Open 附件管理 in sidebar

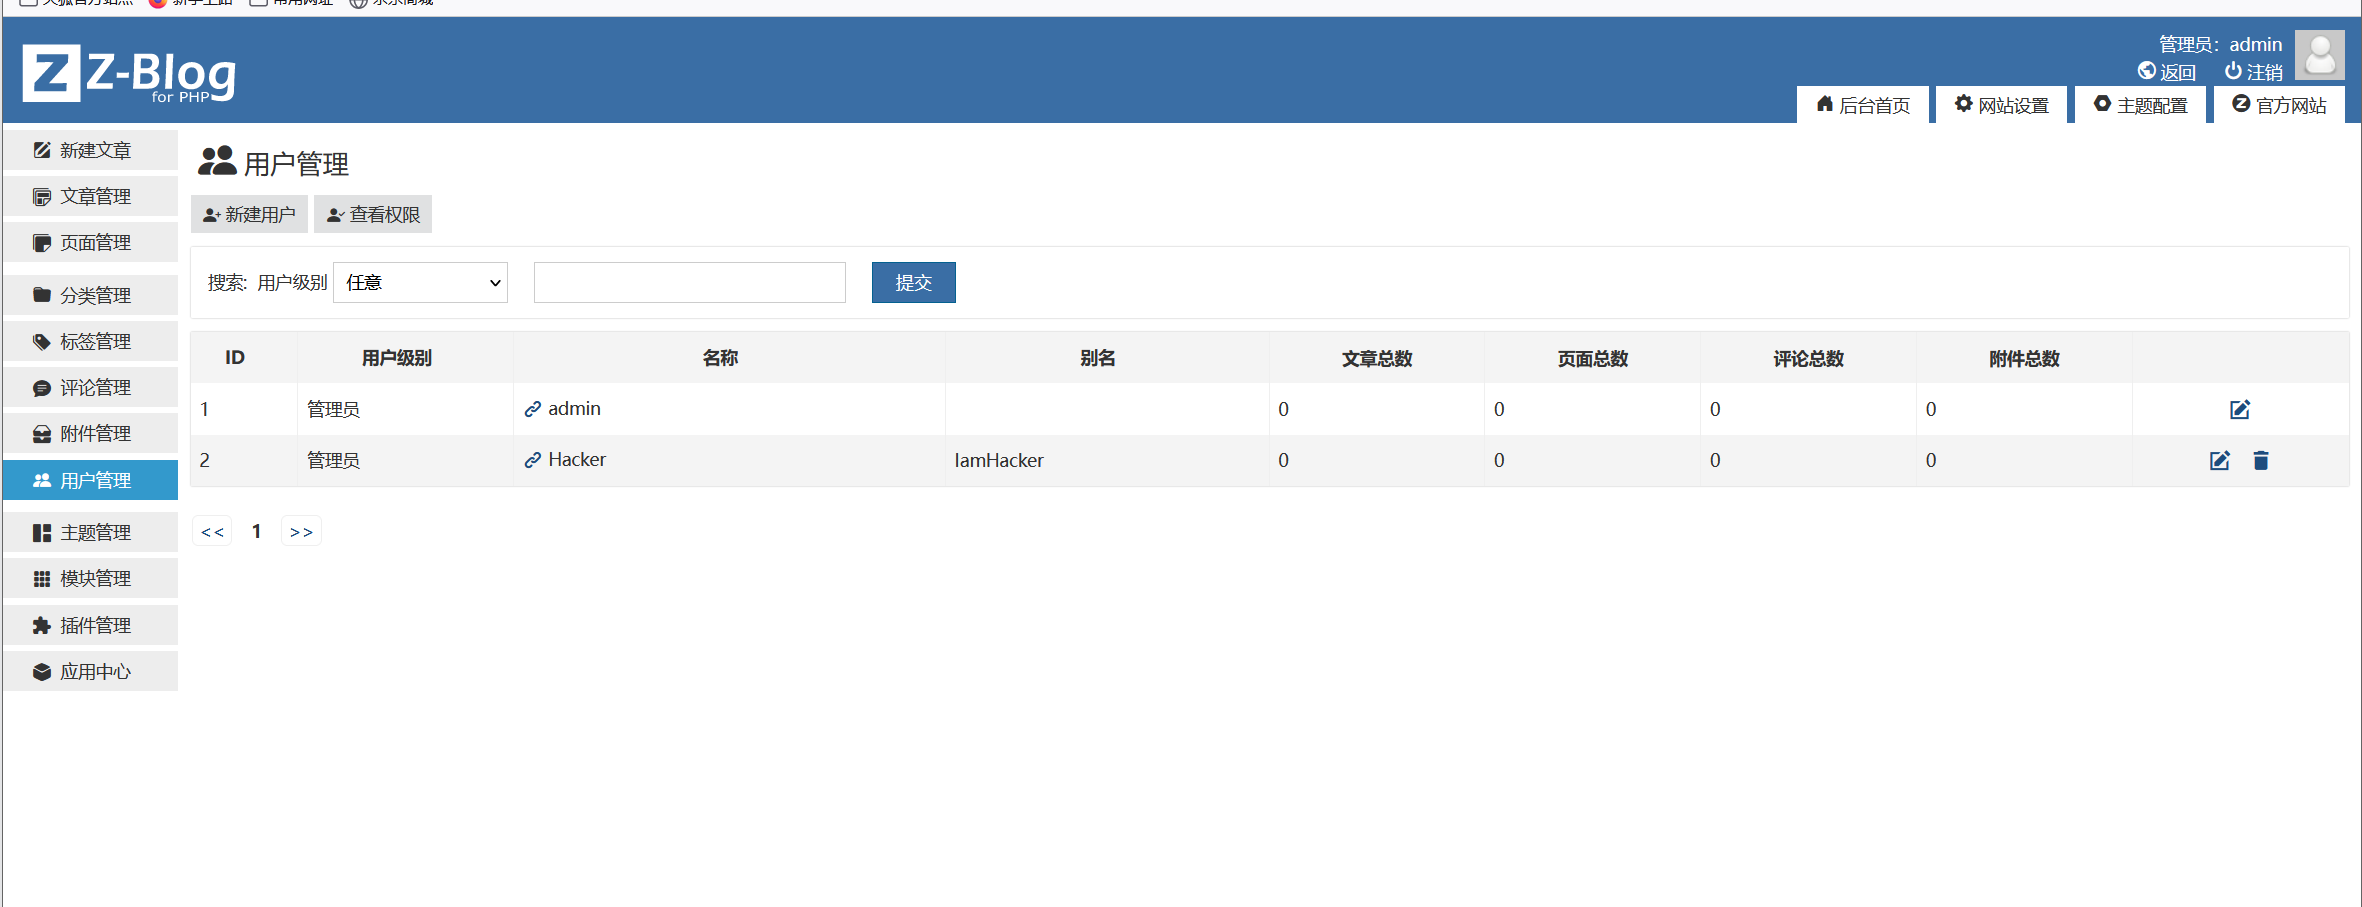[91, 433]
